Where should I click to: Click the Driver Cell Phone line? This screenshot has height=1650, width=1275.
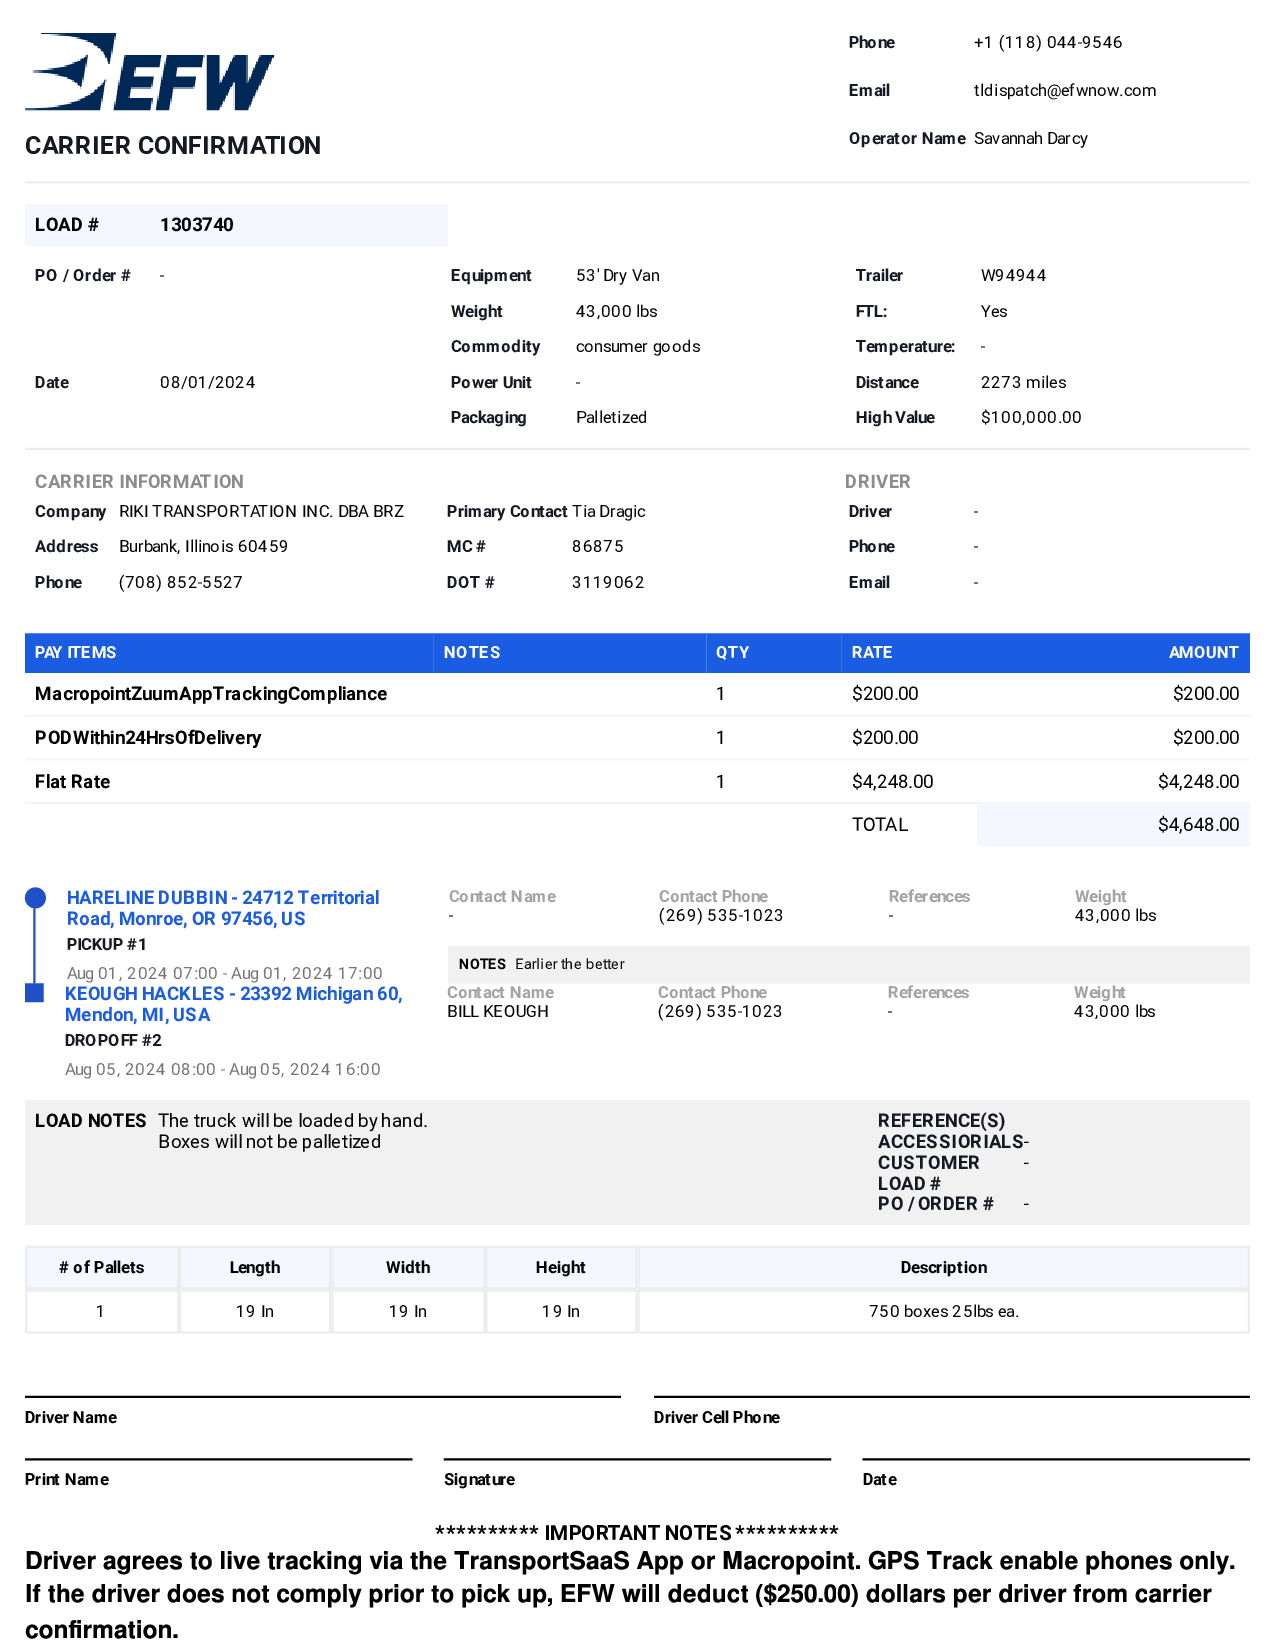[x=952, y=1397]
